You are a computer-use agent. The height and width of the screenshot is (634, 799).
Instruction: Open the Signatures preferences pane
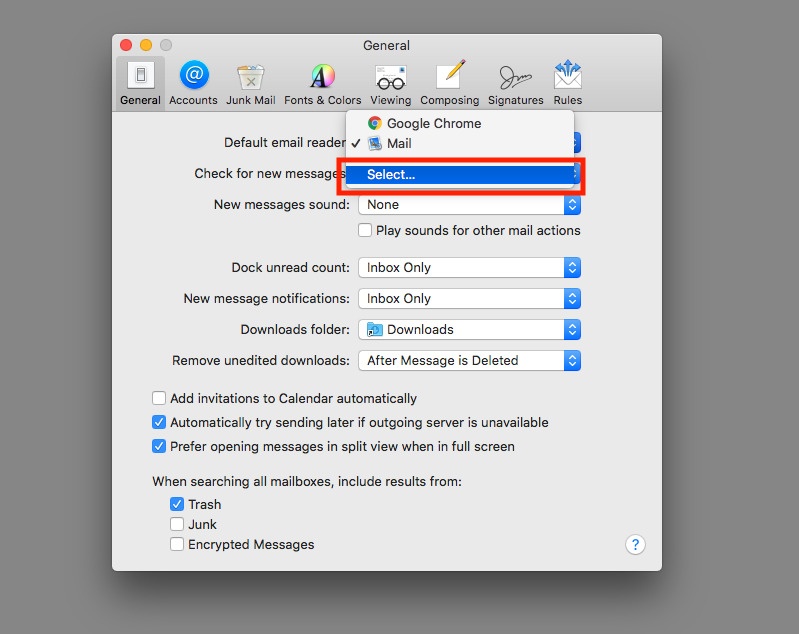tap(516, 84)
